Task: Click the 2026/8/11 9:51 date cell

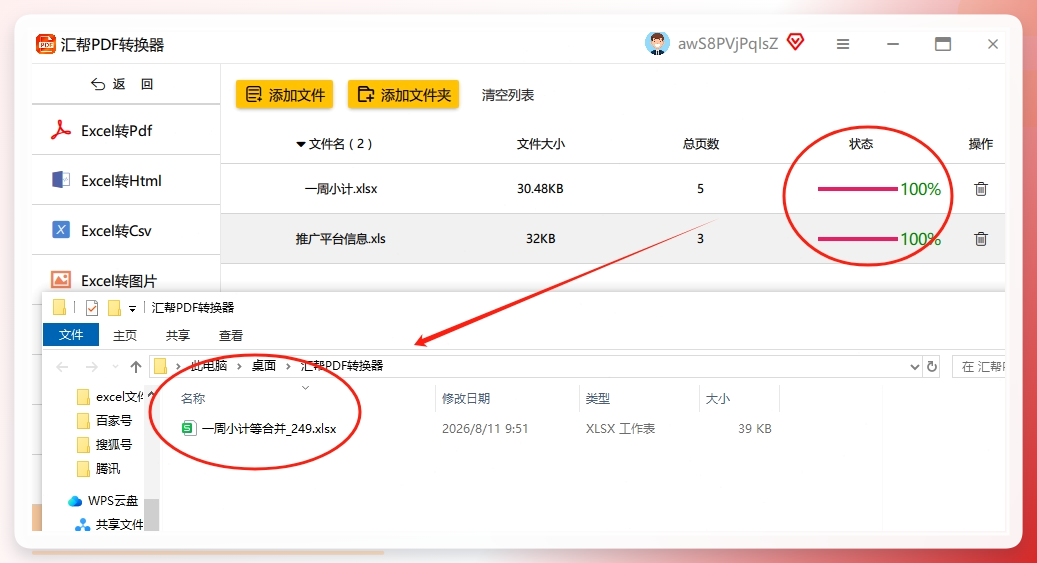Action: (485, 429)
